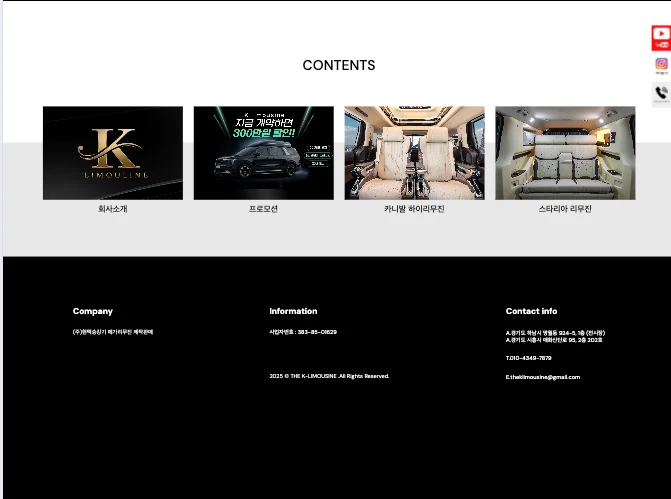The image size is (671, 499).
Task: Open the Instagram profile icon
Action: [661, 66]
